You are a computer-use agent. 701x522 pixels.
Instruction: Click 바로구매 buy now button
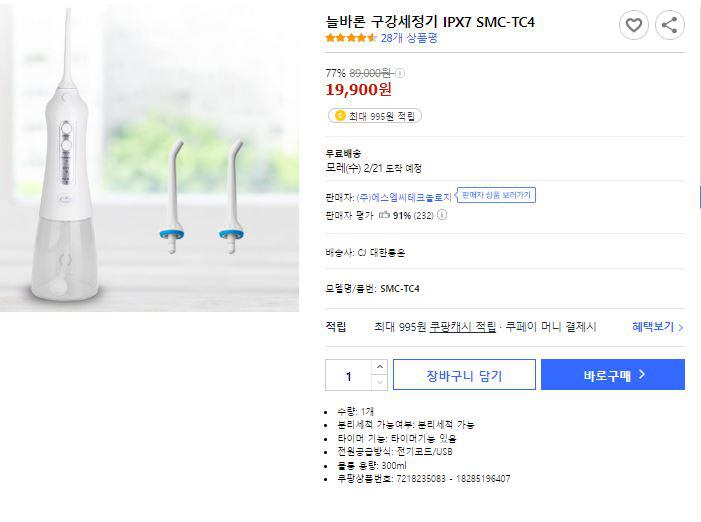[613, 375]
